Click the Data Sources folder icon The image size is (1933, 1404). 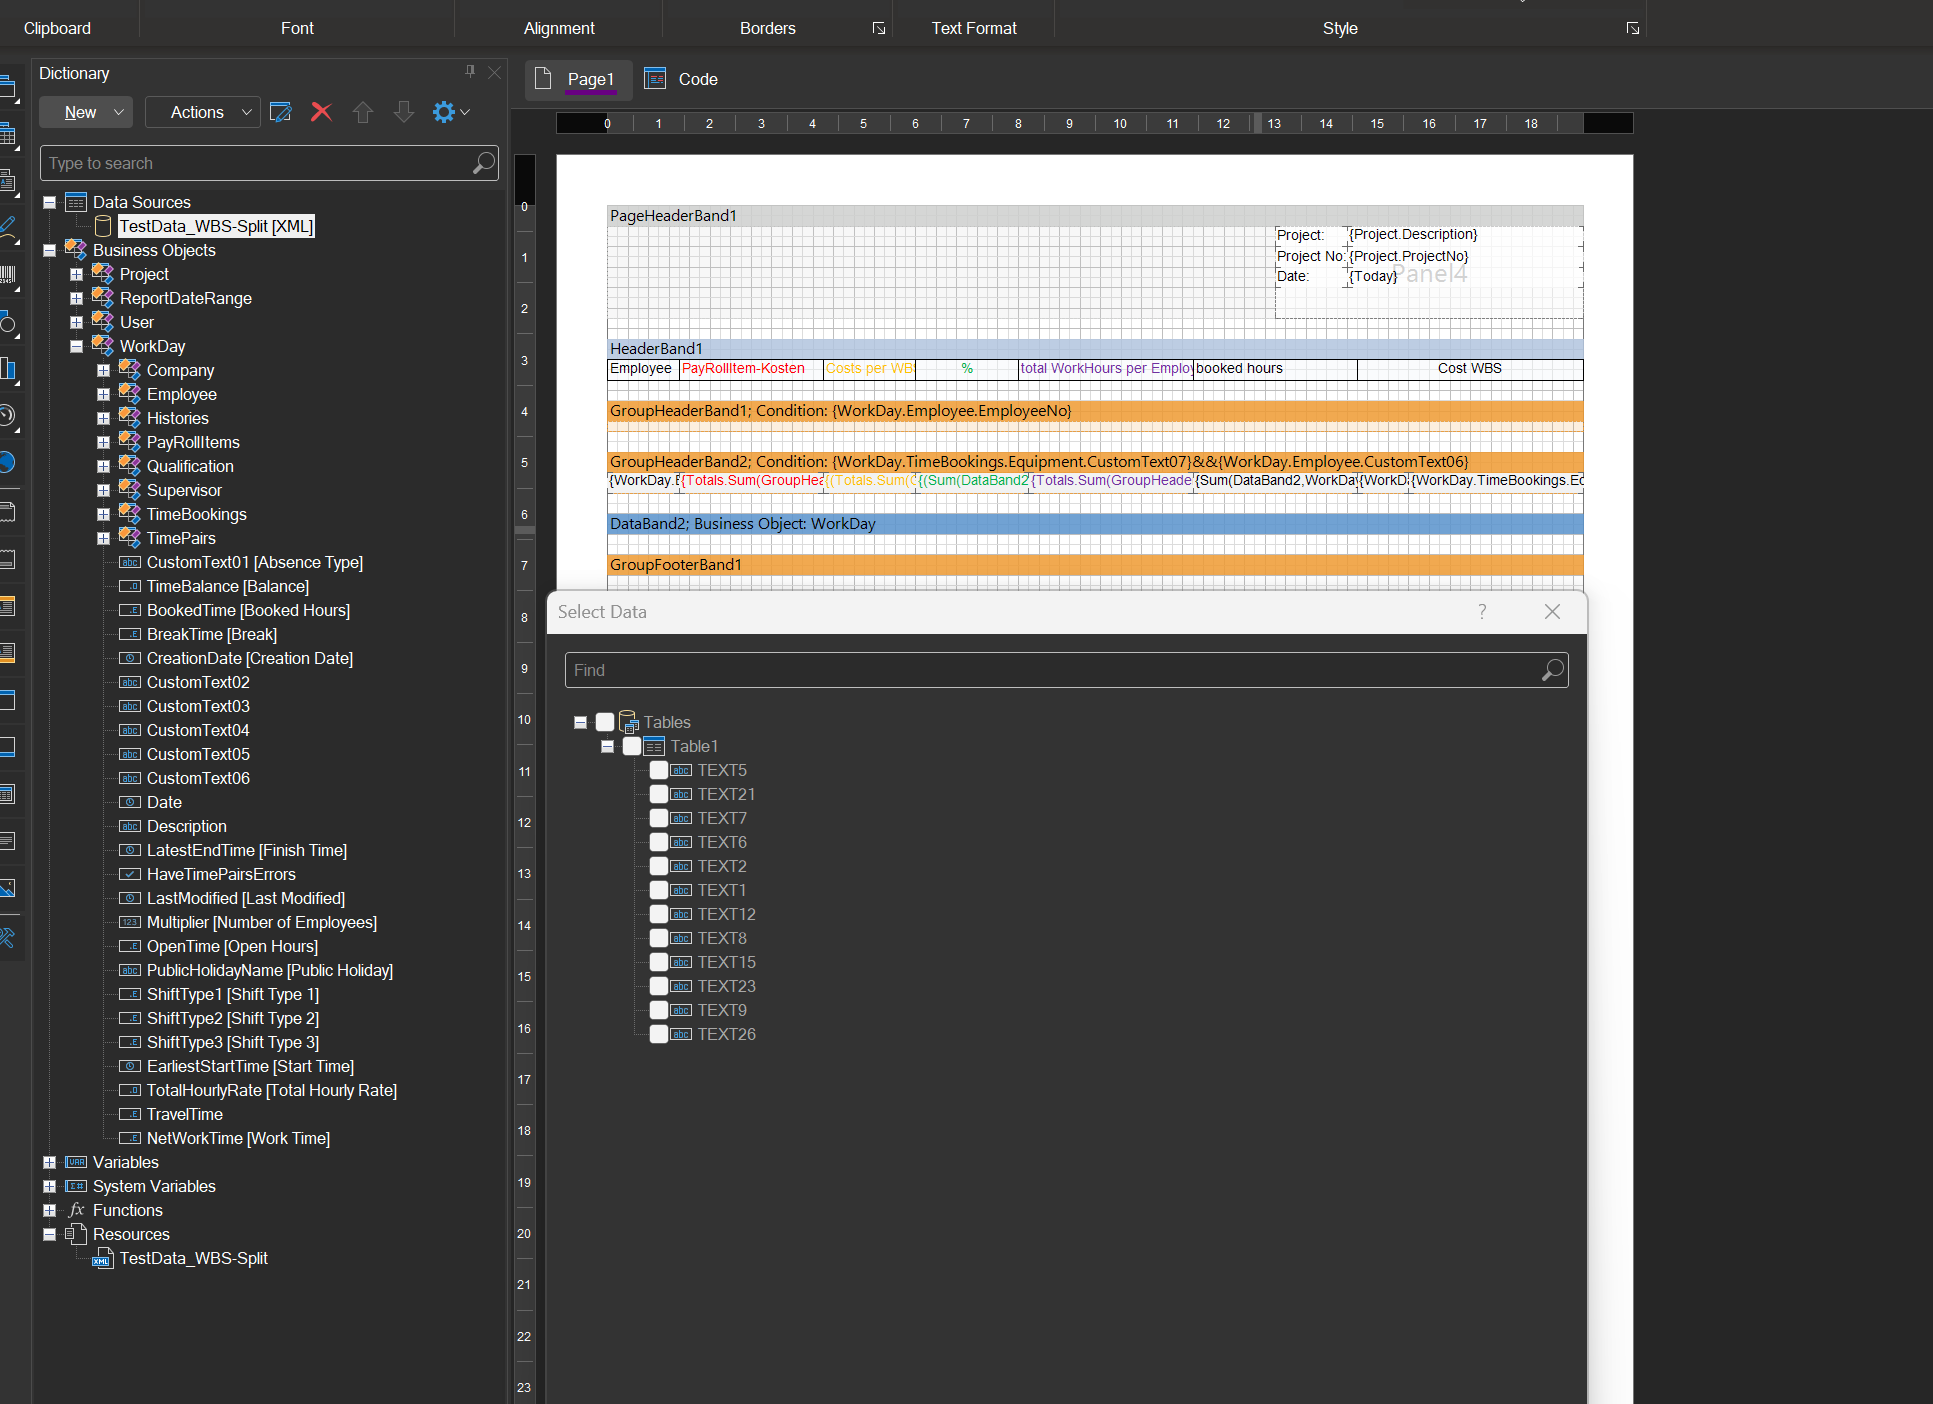click(x=76, y=202)
